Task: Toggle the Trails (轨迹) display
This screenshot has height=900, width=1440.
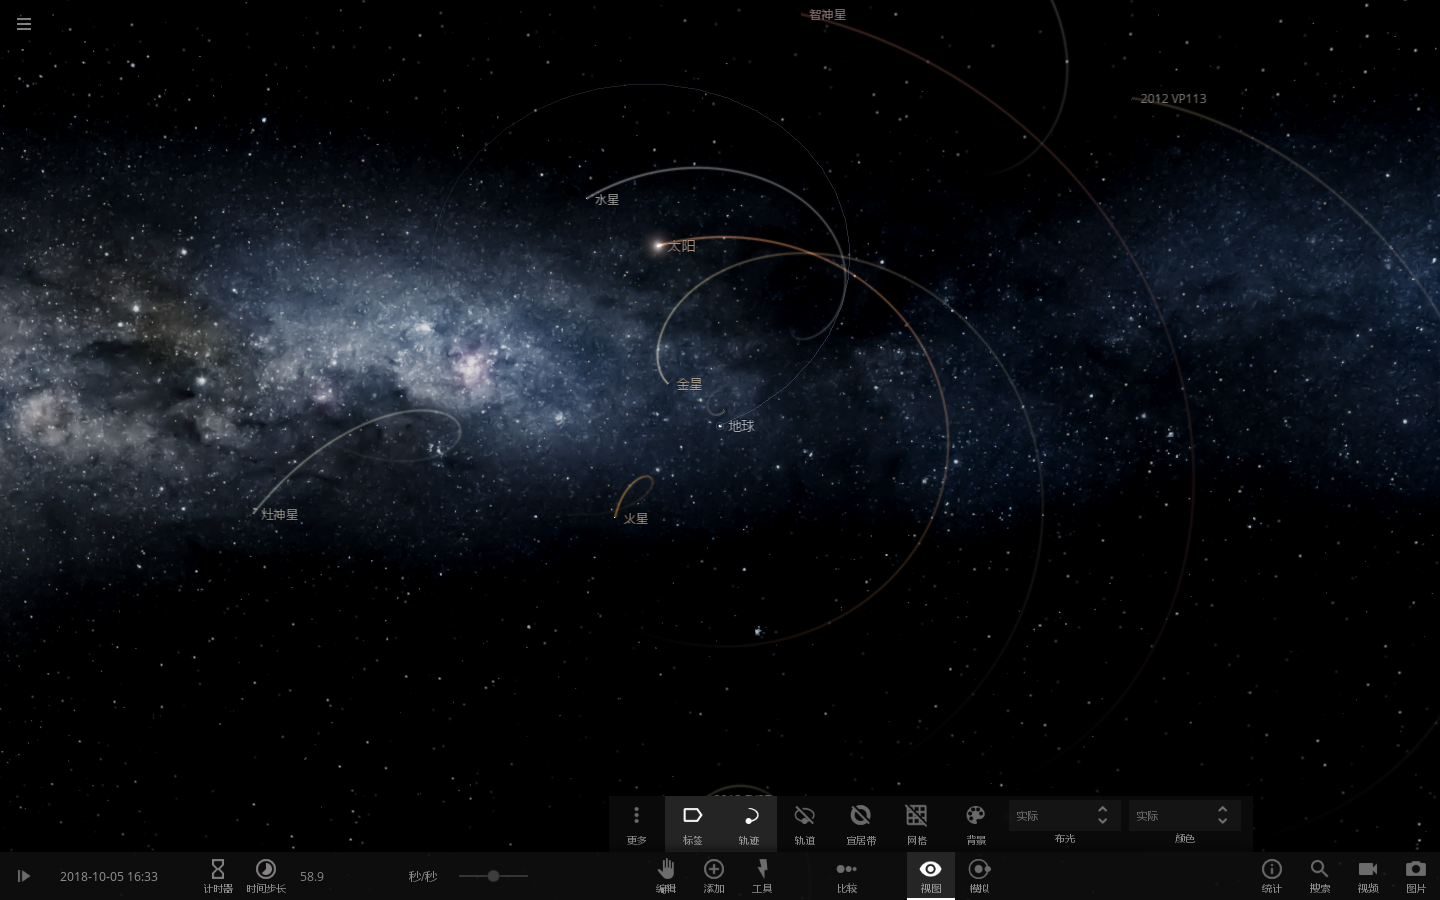Action: [x=749, y=825]
